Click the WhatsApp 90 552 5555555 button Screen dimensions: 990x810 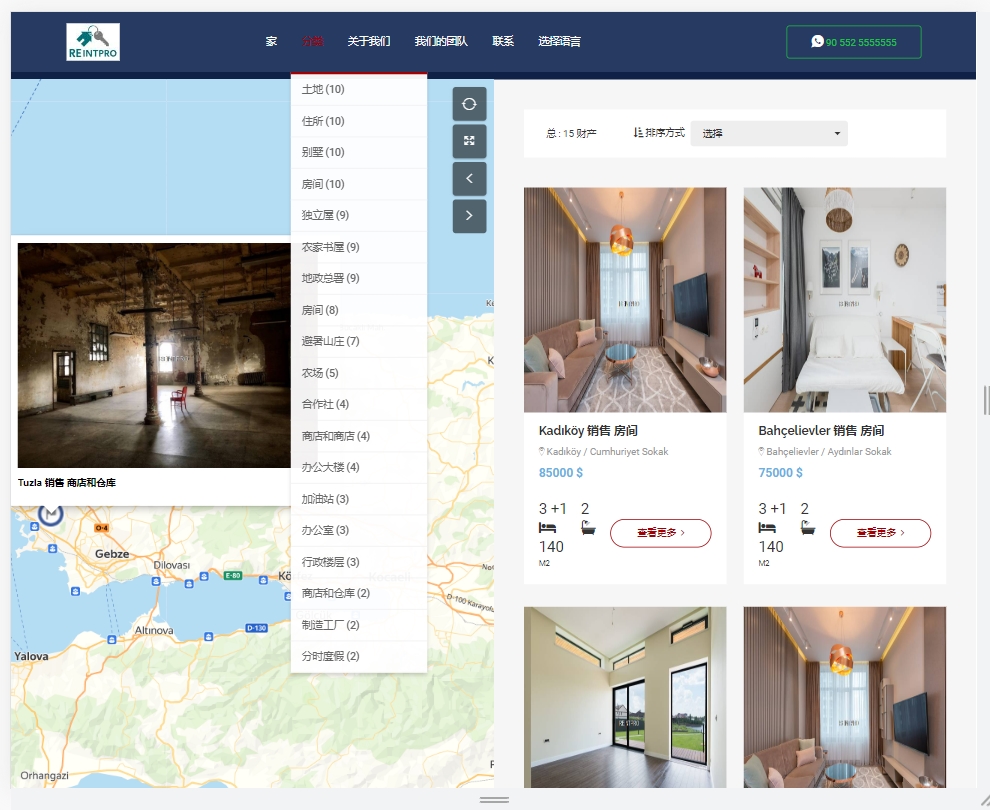pyautogui.click(x=854, y=42)
